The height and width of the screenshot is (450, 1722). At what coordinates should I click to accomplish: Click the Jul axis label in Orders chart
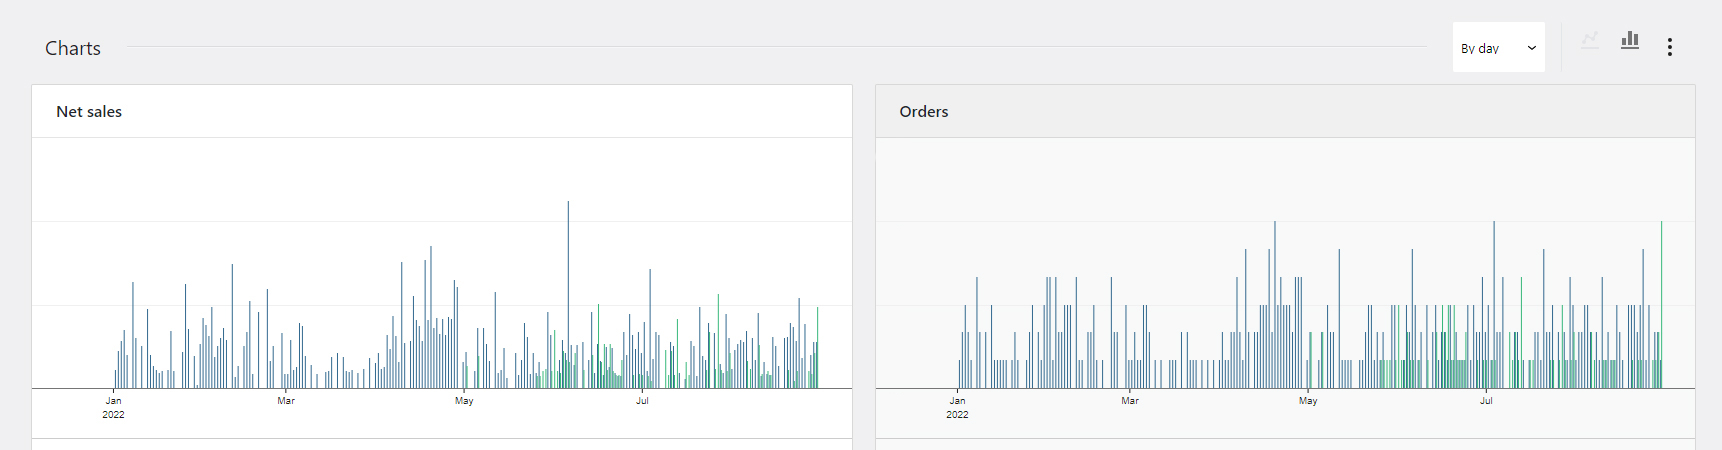[x=1486, y=401]
